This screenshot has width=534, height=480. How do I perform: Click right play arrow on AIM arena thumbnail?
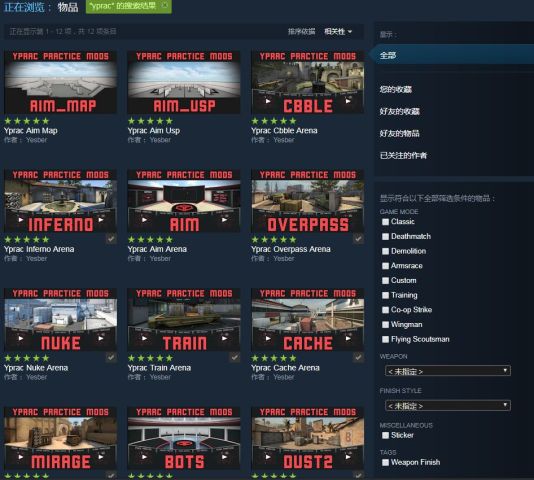click(x=224, y=220)
